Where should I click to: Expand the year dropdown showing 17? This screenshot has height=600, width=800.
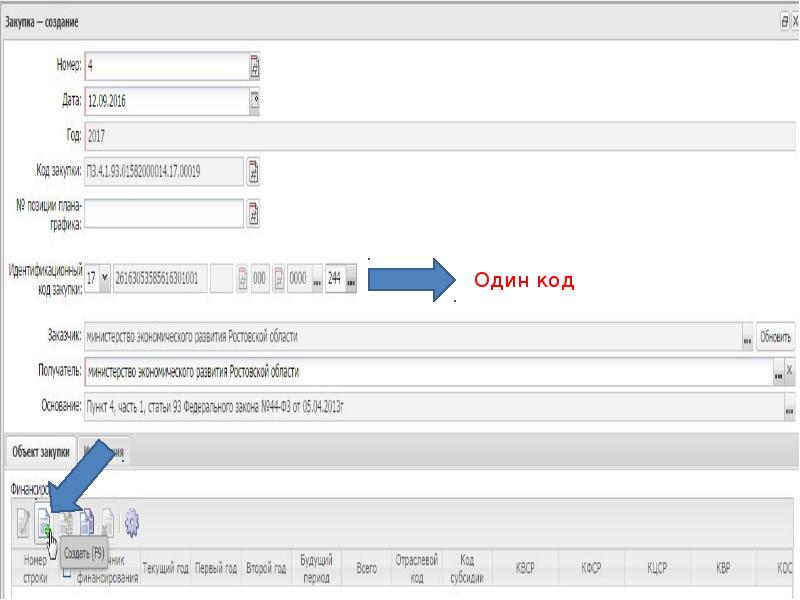tap(105, 278)
